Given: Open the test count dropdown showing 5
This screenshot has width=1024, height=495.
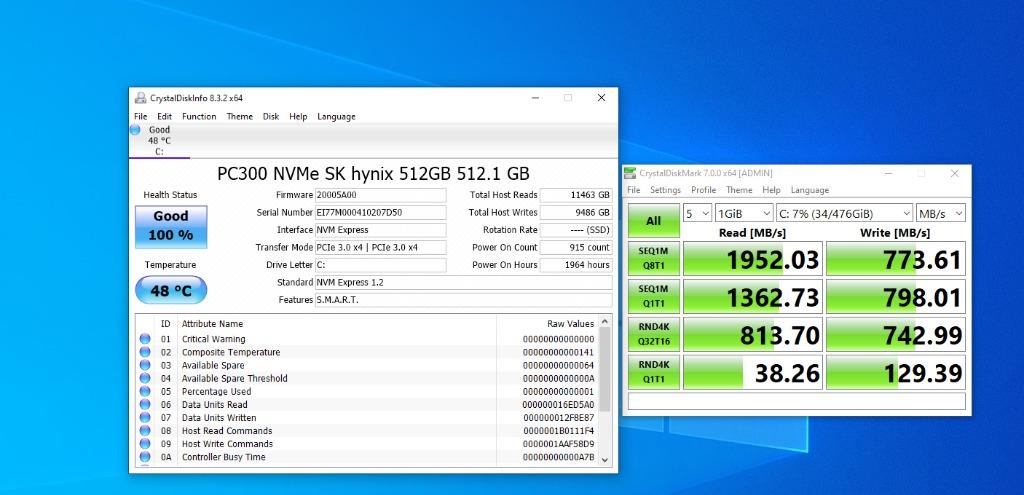Looking at the screenshot, I should [697, 214].
